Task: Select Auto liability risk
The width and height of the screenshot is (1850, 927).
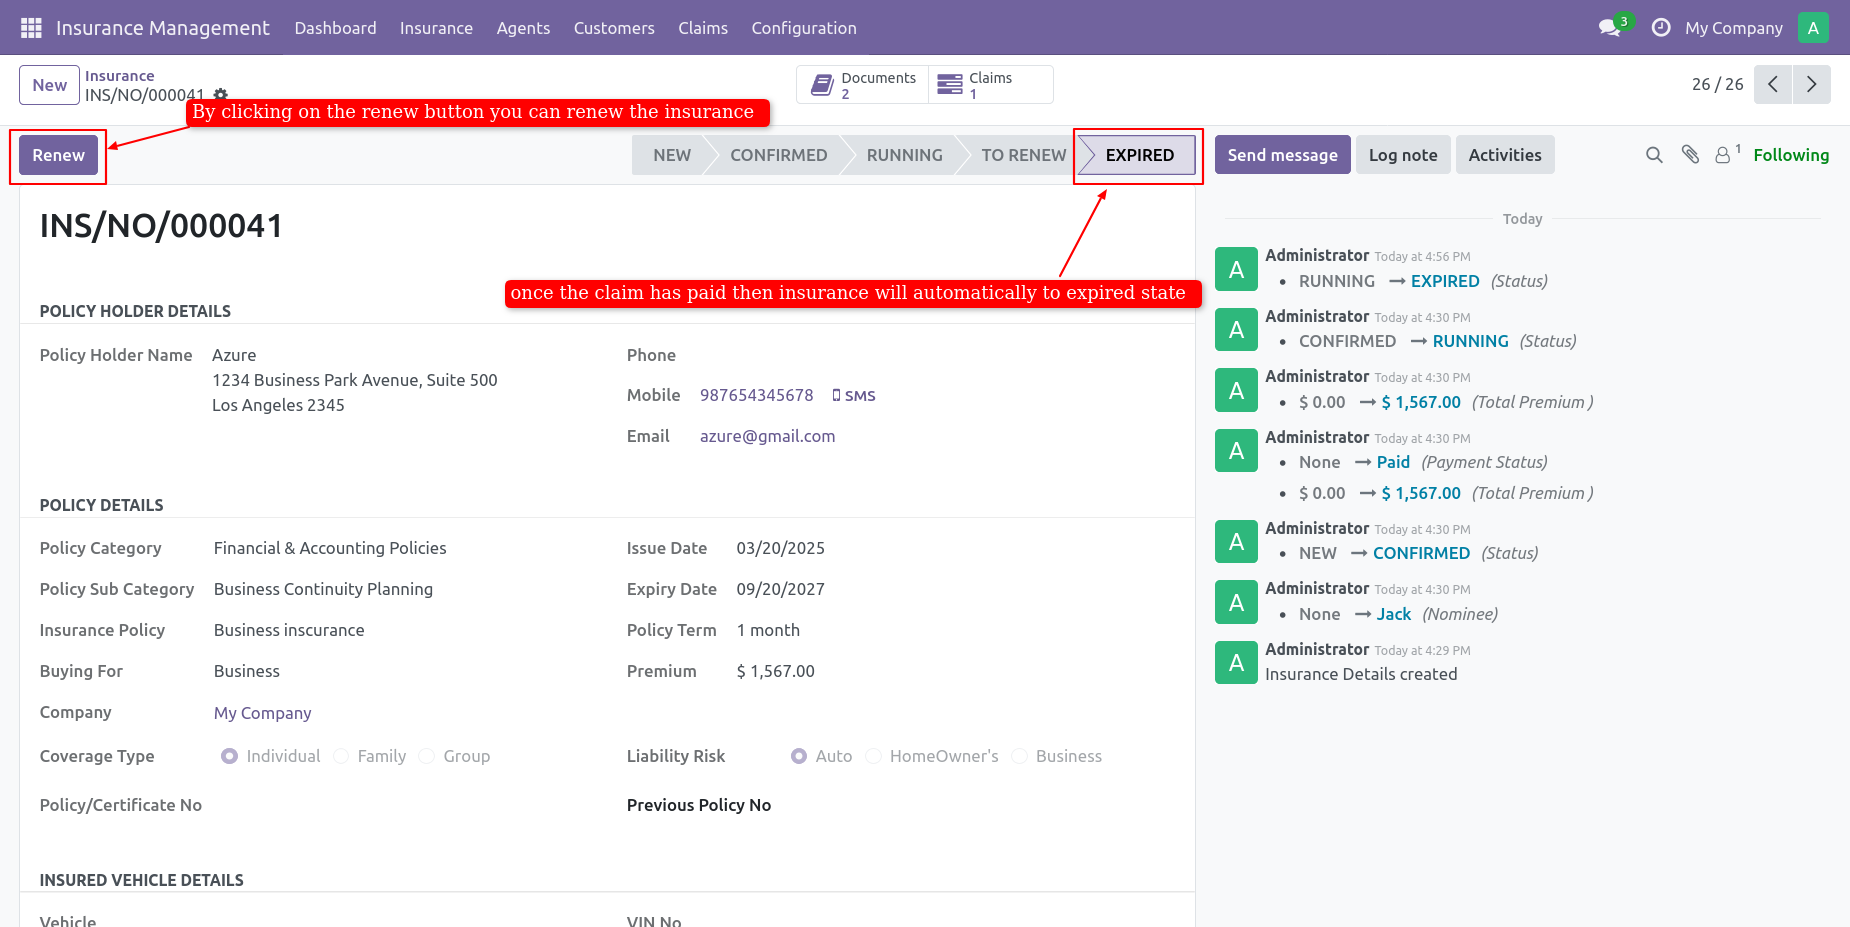Action: [x=799, y=756]
